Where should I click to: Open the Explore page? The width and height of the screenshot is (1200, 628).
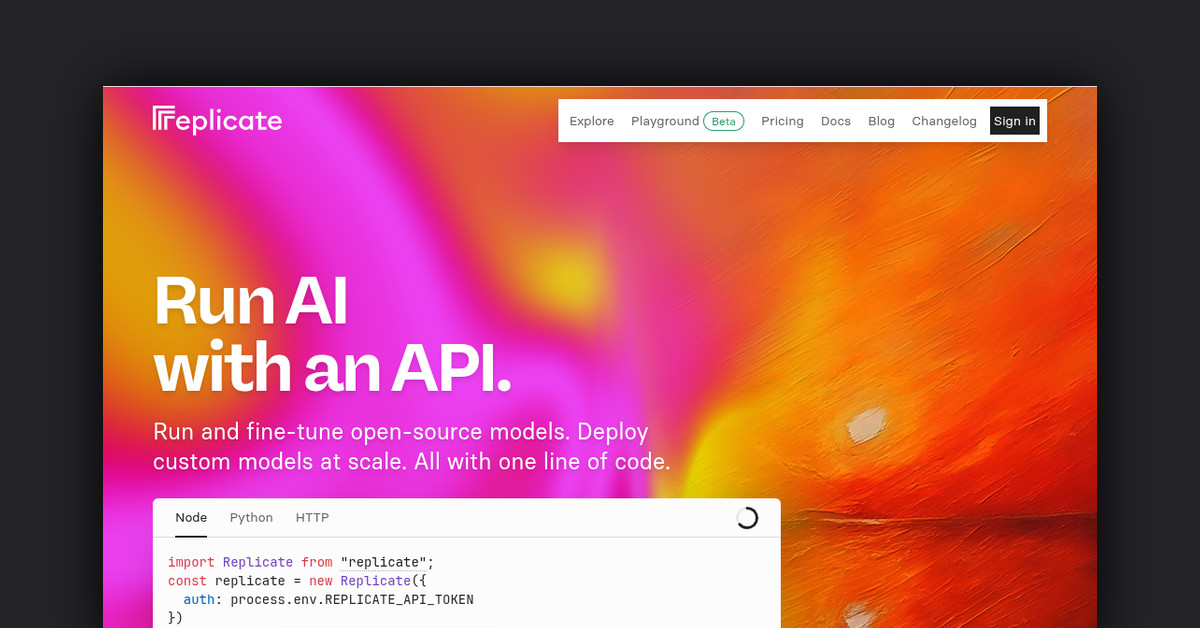click(x=591, y=121)
